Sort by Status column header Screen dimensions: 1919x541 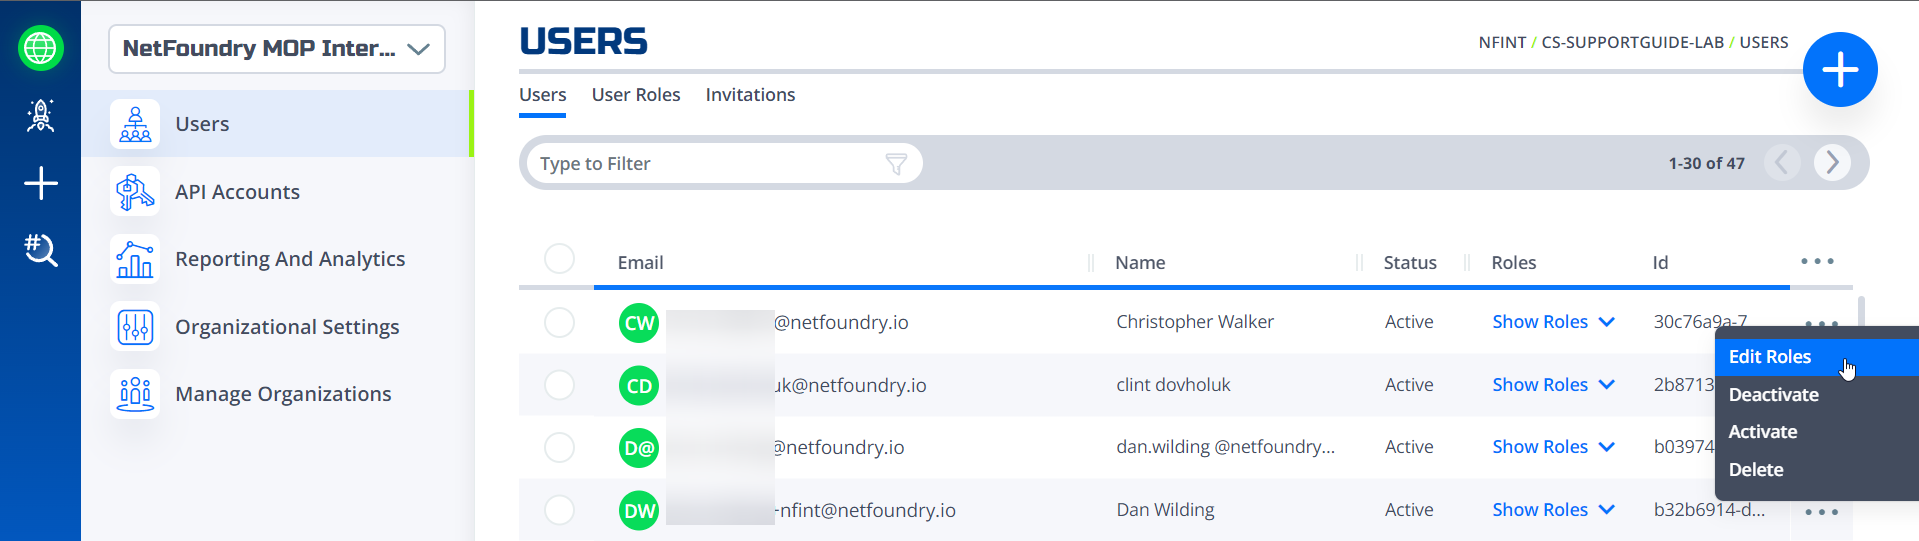(1410, 262)
